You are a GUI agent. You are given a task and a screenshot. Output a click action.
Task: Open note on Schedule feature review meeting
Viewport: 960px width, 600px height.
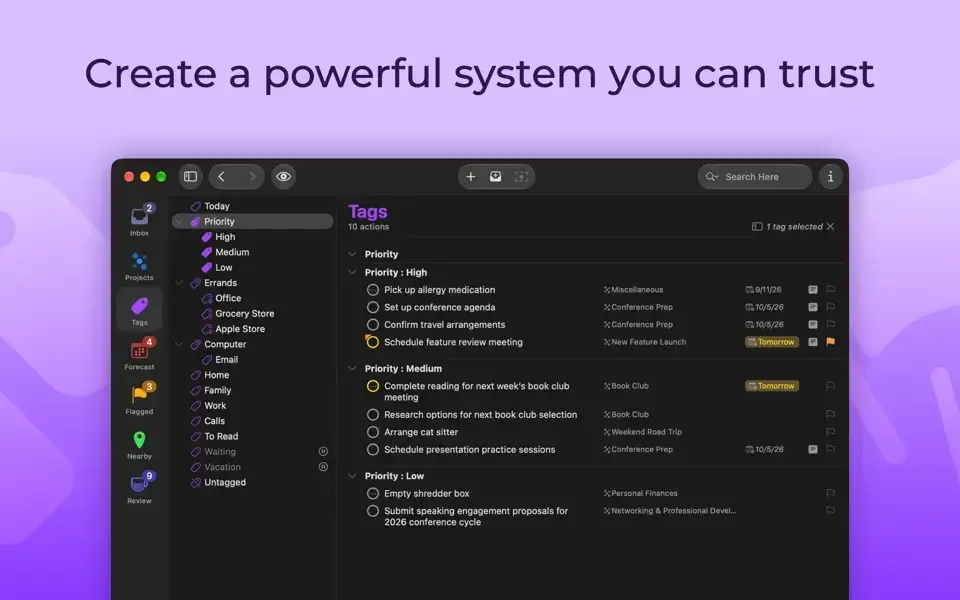(812, 342)
